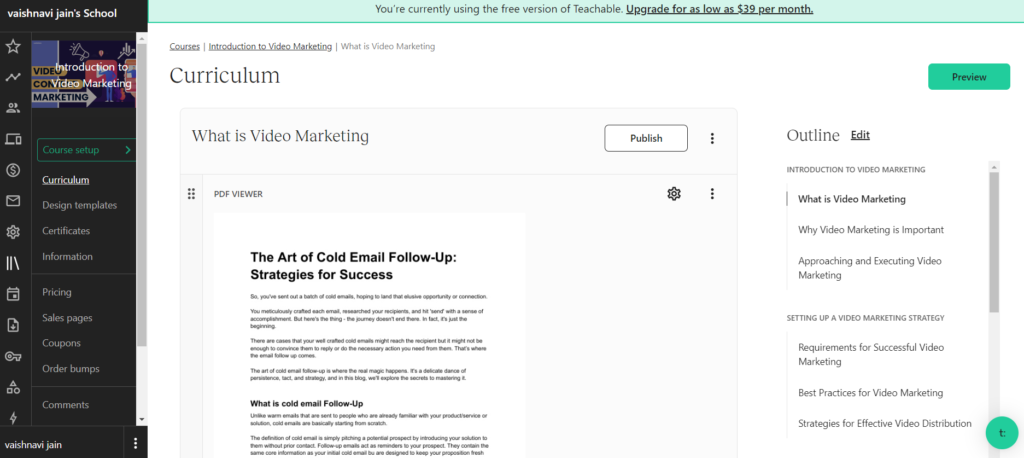The image size is (1024, 458).
Task: Click the Publish button
Action: point(646,138)
